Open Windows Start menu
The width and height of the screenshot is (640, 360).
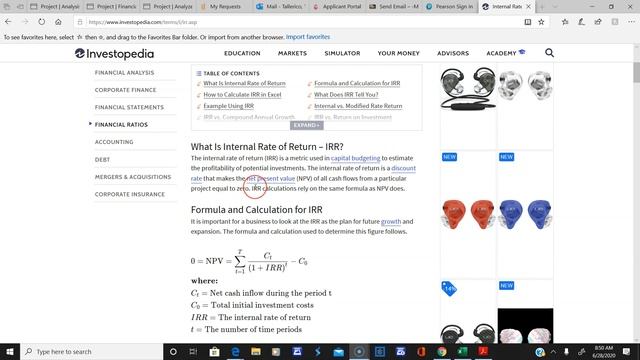click(x=10, y=351)
